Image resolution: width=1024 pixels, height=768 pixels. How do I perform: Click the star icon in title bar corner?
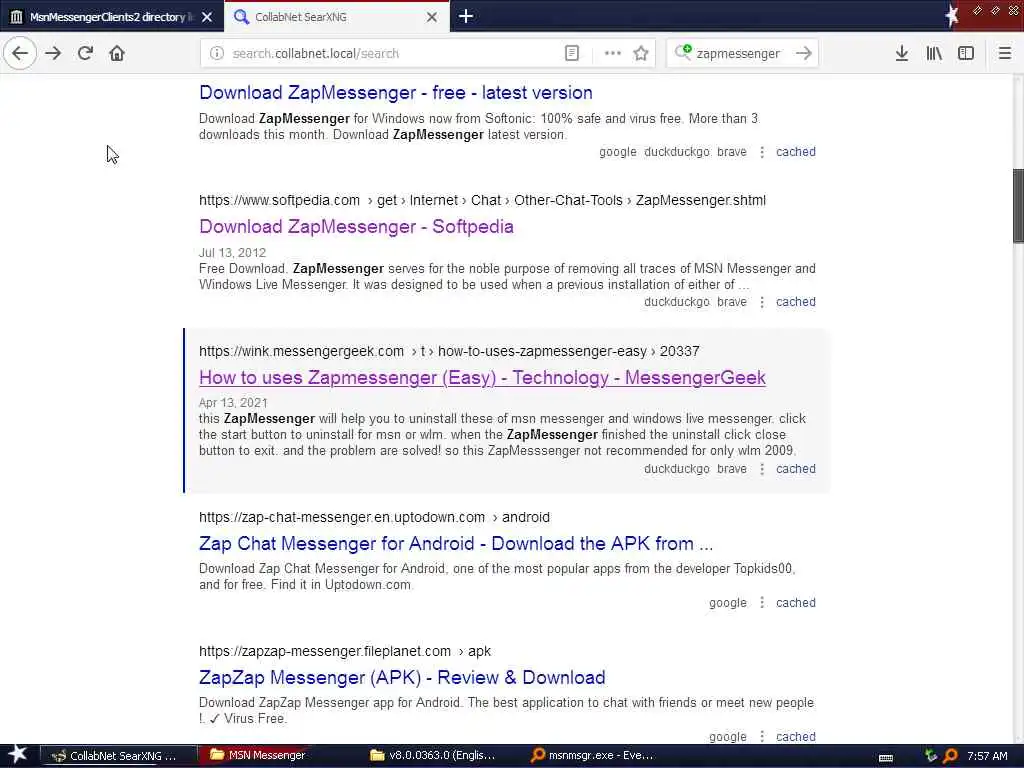[x=952, y=16]
